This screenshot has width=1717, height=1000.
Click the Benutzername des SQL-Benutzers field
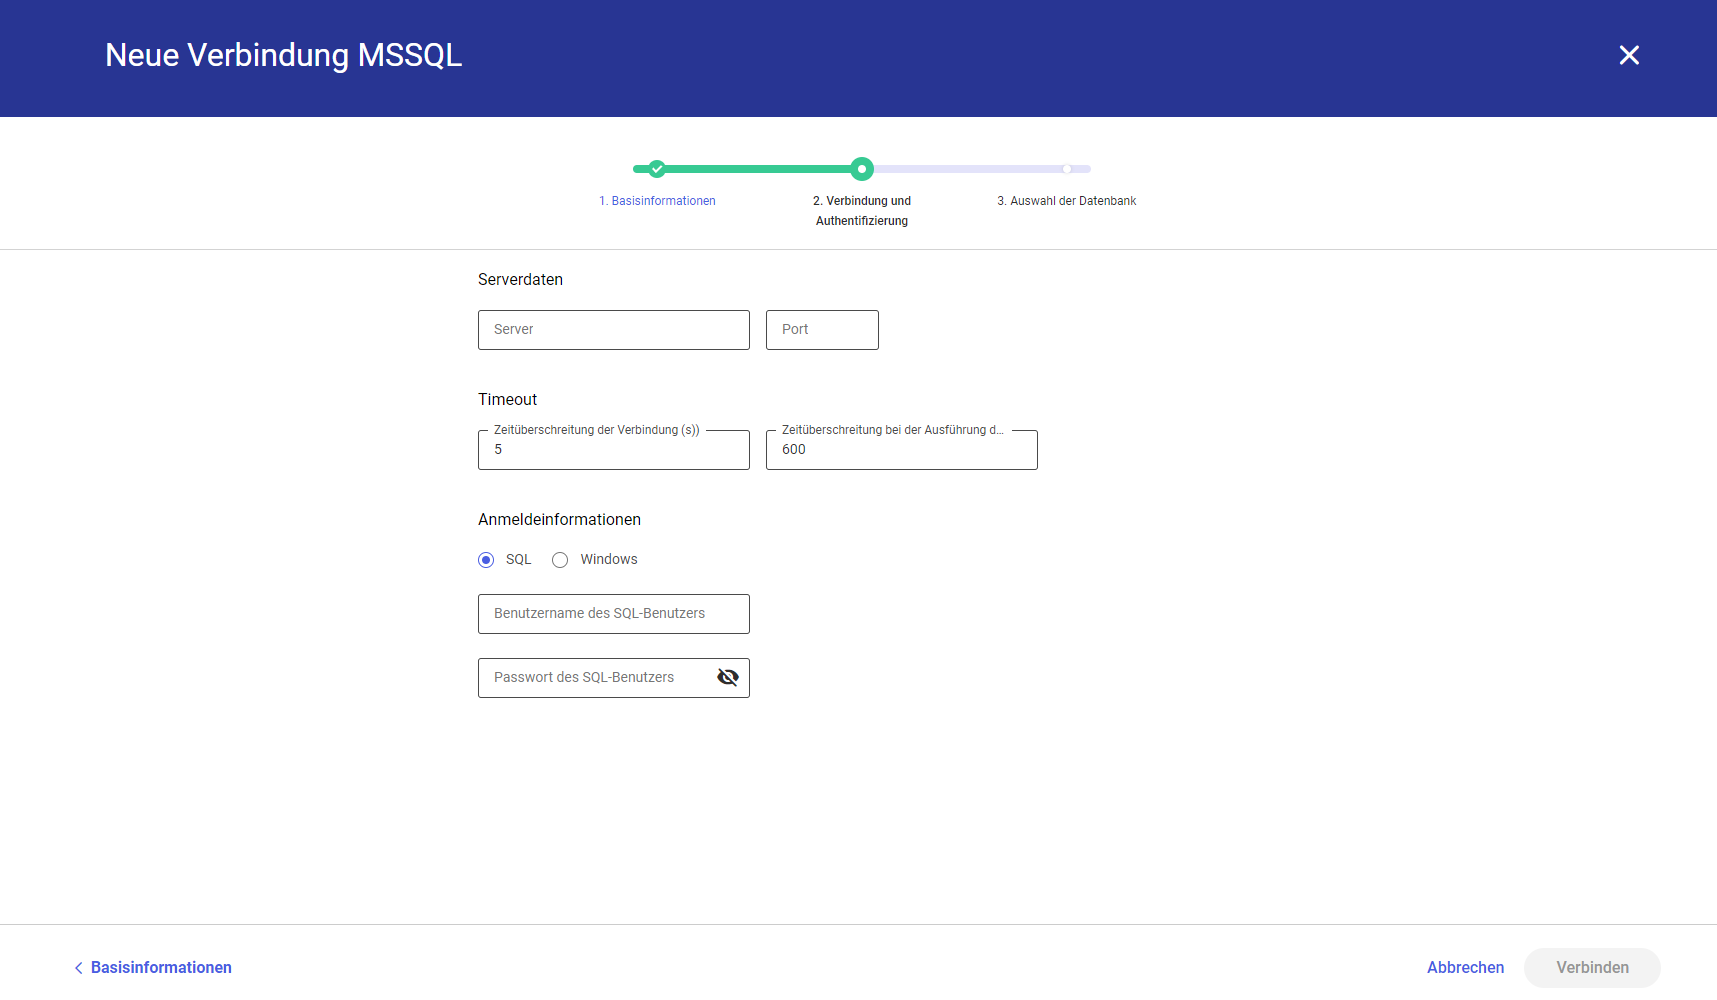tap(614, 614)
